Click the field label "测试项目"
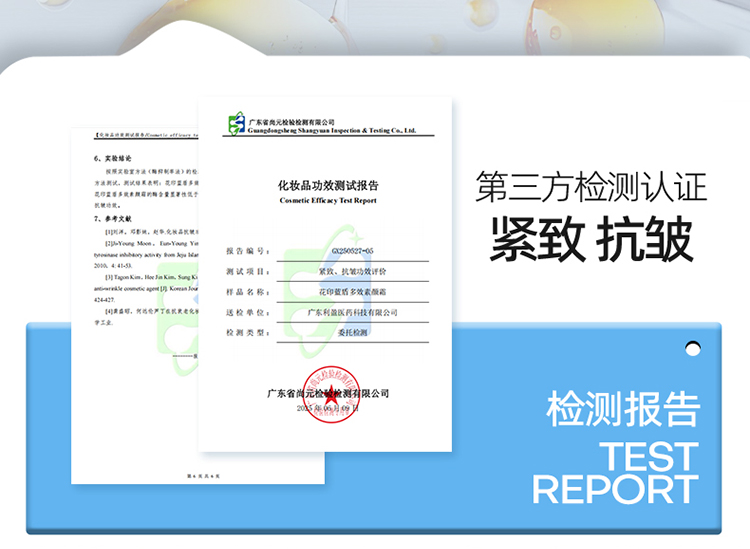The height and width of the screenshot is (549, 750). pos(246,272)
